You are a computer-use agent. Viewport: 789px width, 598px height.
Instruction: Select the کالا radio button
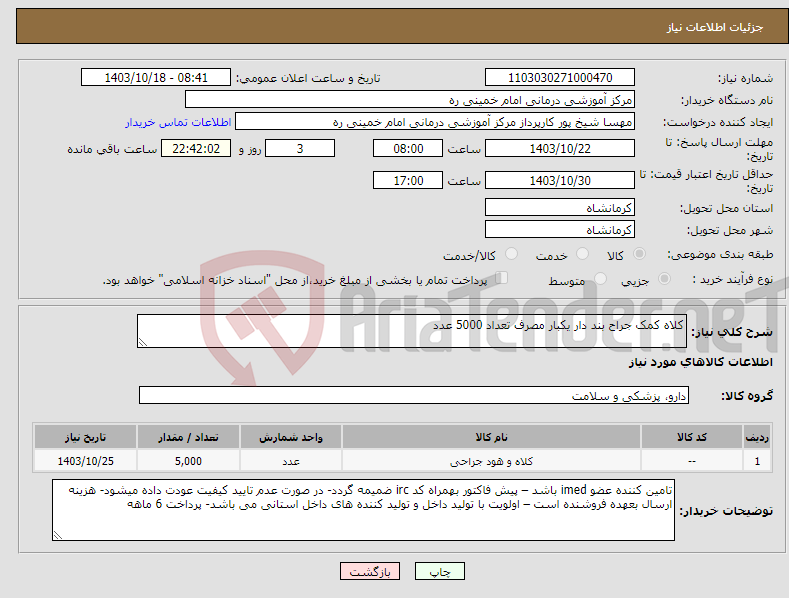(x=639, y=254)
